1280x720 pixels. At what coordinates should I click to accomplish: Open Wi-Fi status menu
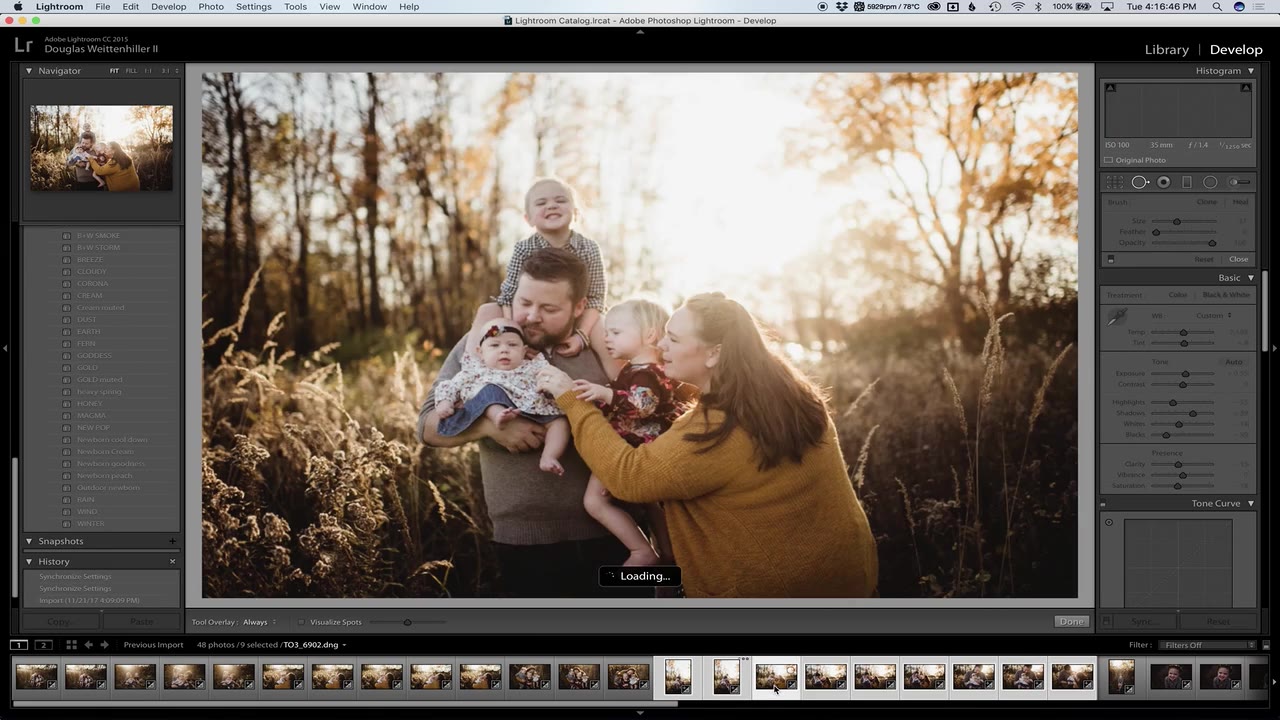1018,7
